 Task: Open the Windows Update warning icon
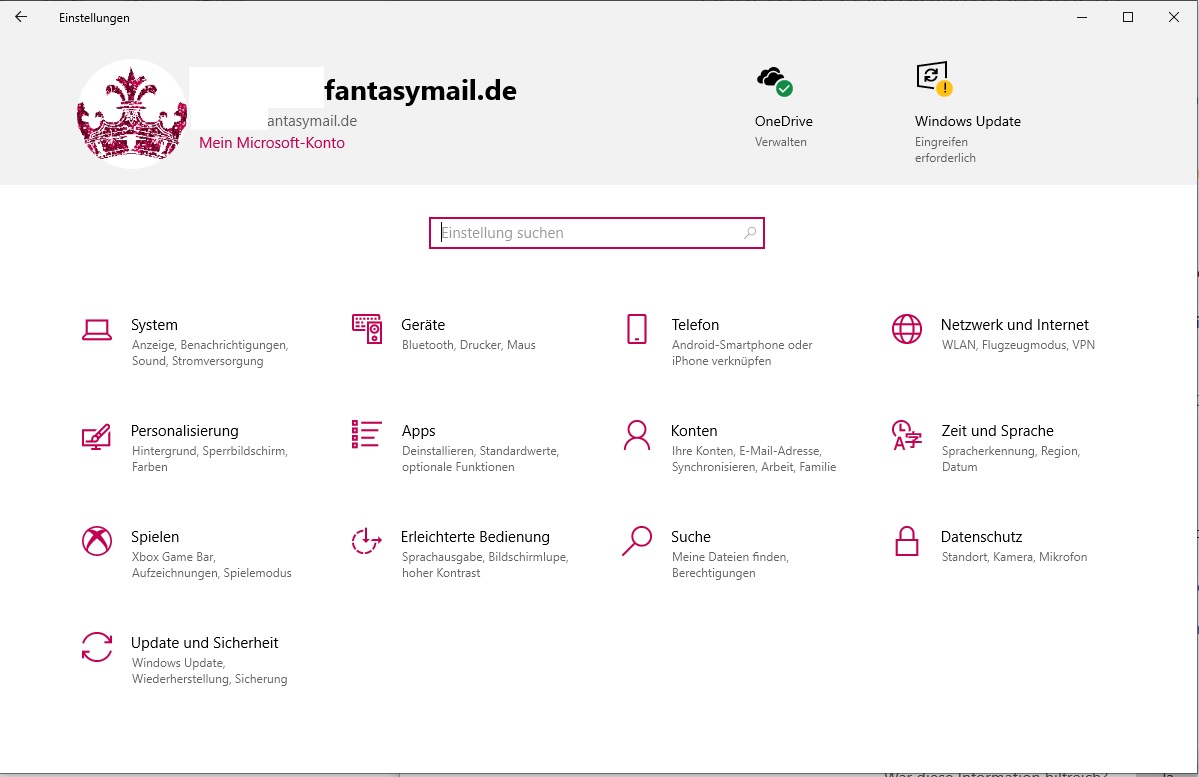(933, 78)
